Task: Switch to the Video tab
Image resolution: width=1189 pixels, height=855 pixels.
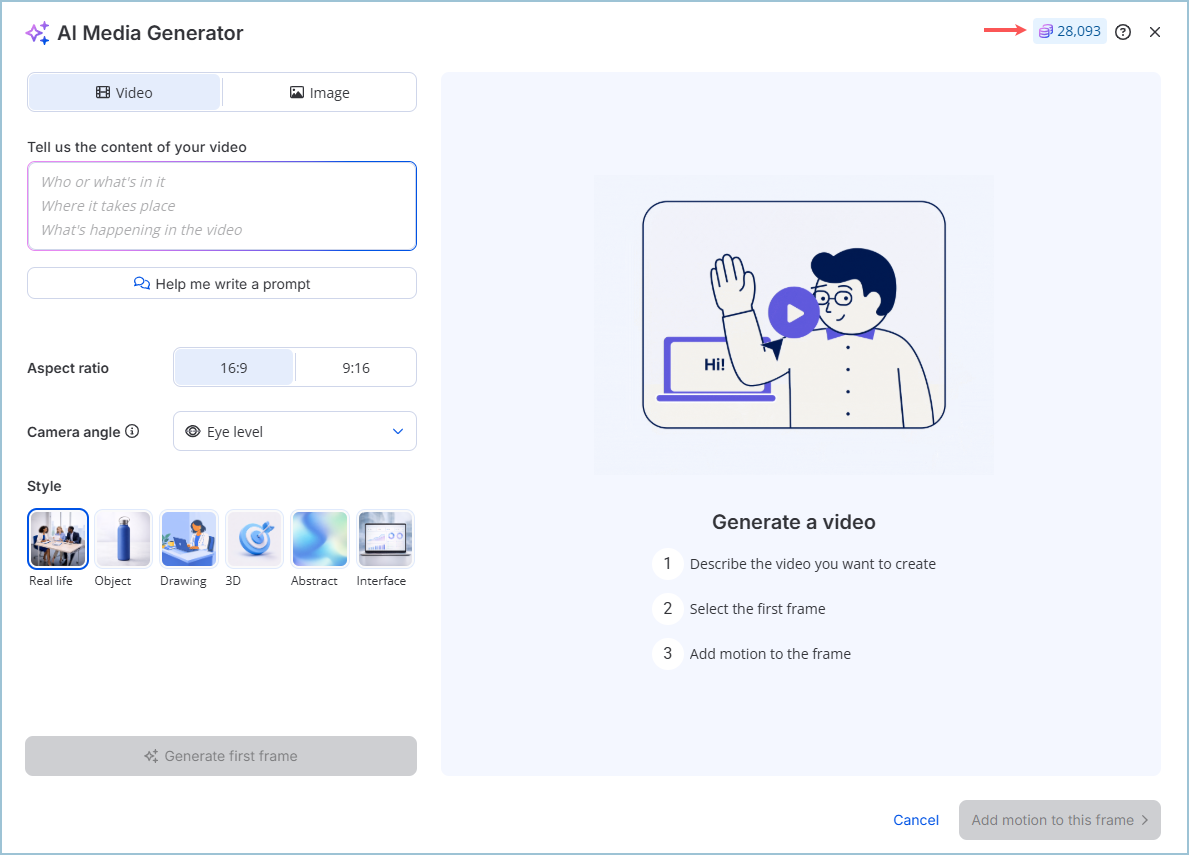Action: click(125, 93)
